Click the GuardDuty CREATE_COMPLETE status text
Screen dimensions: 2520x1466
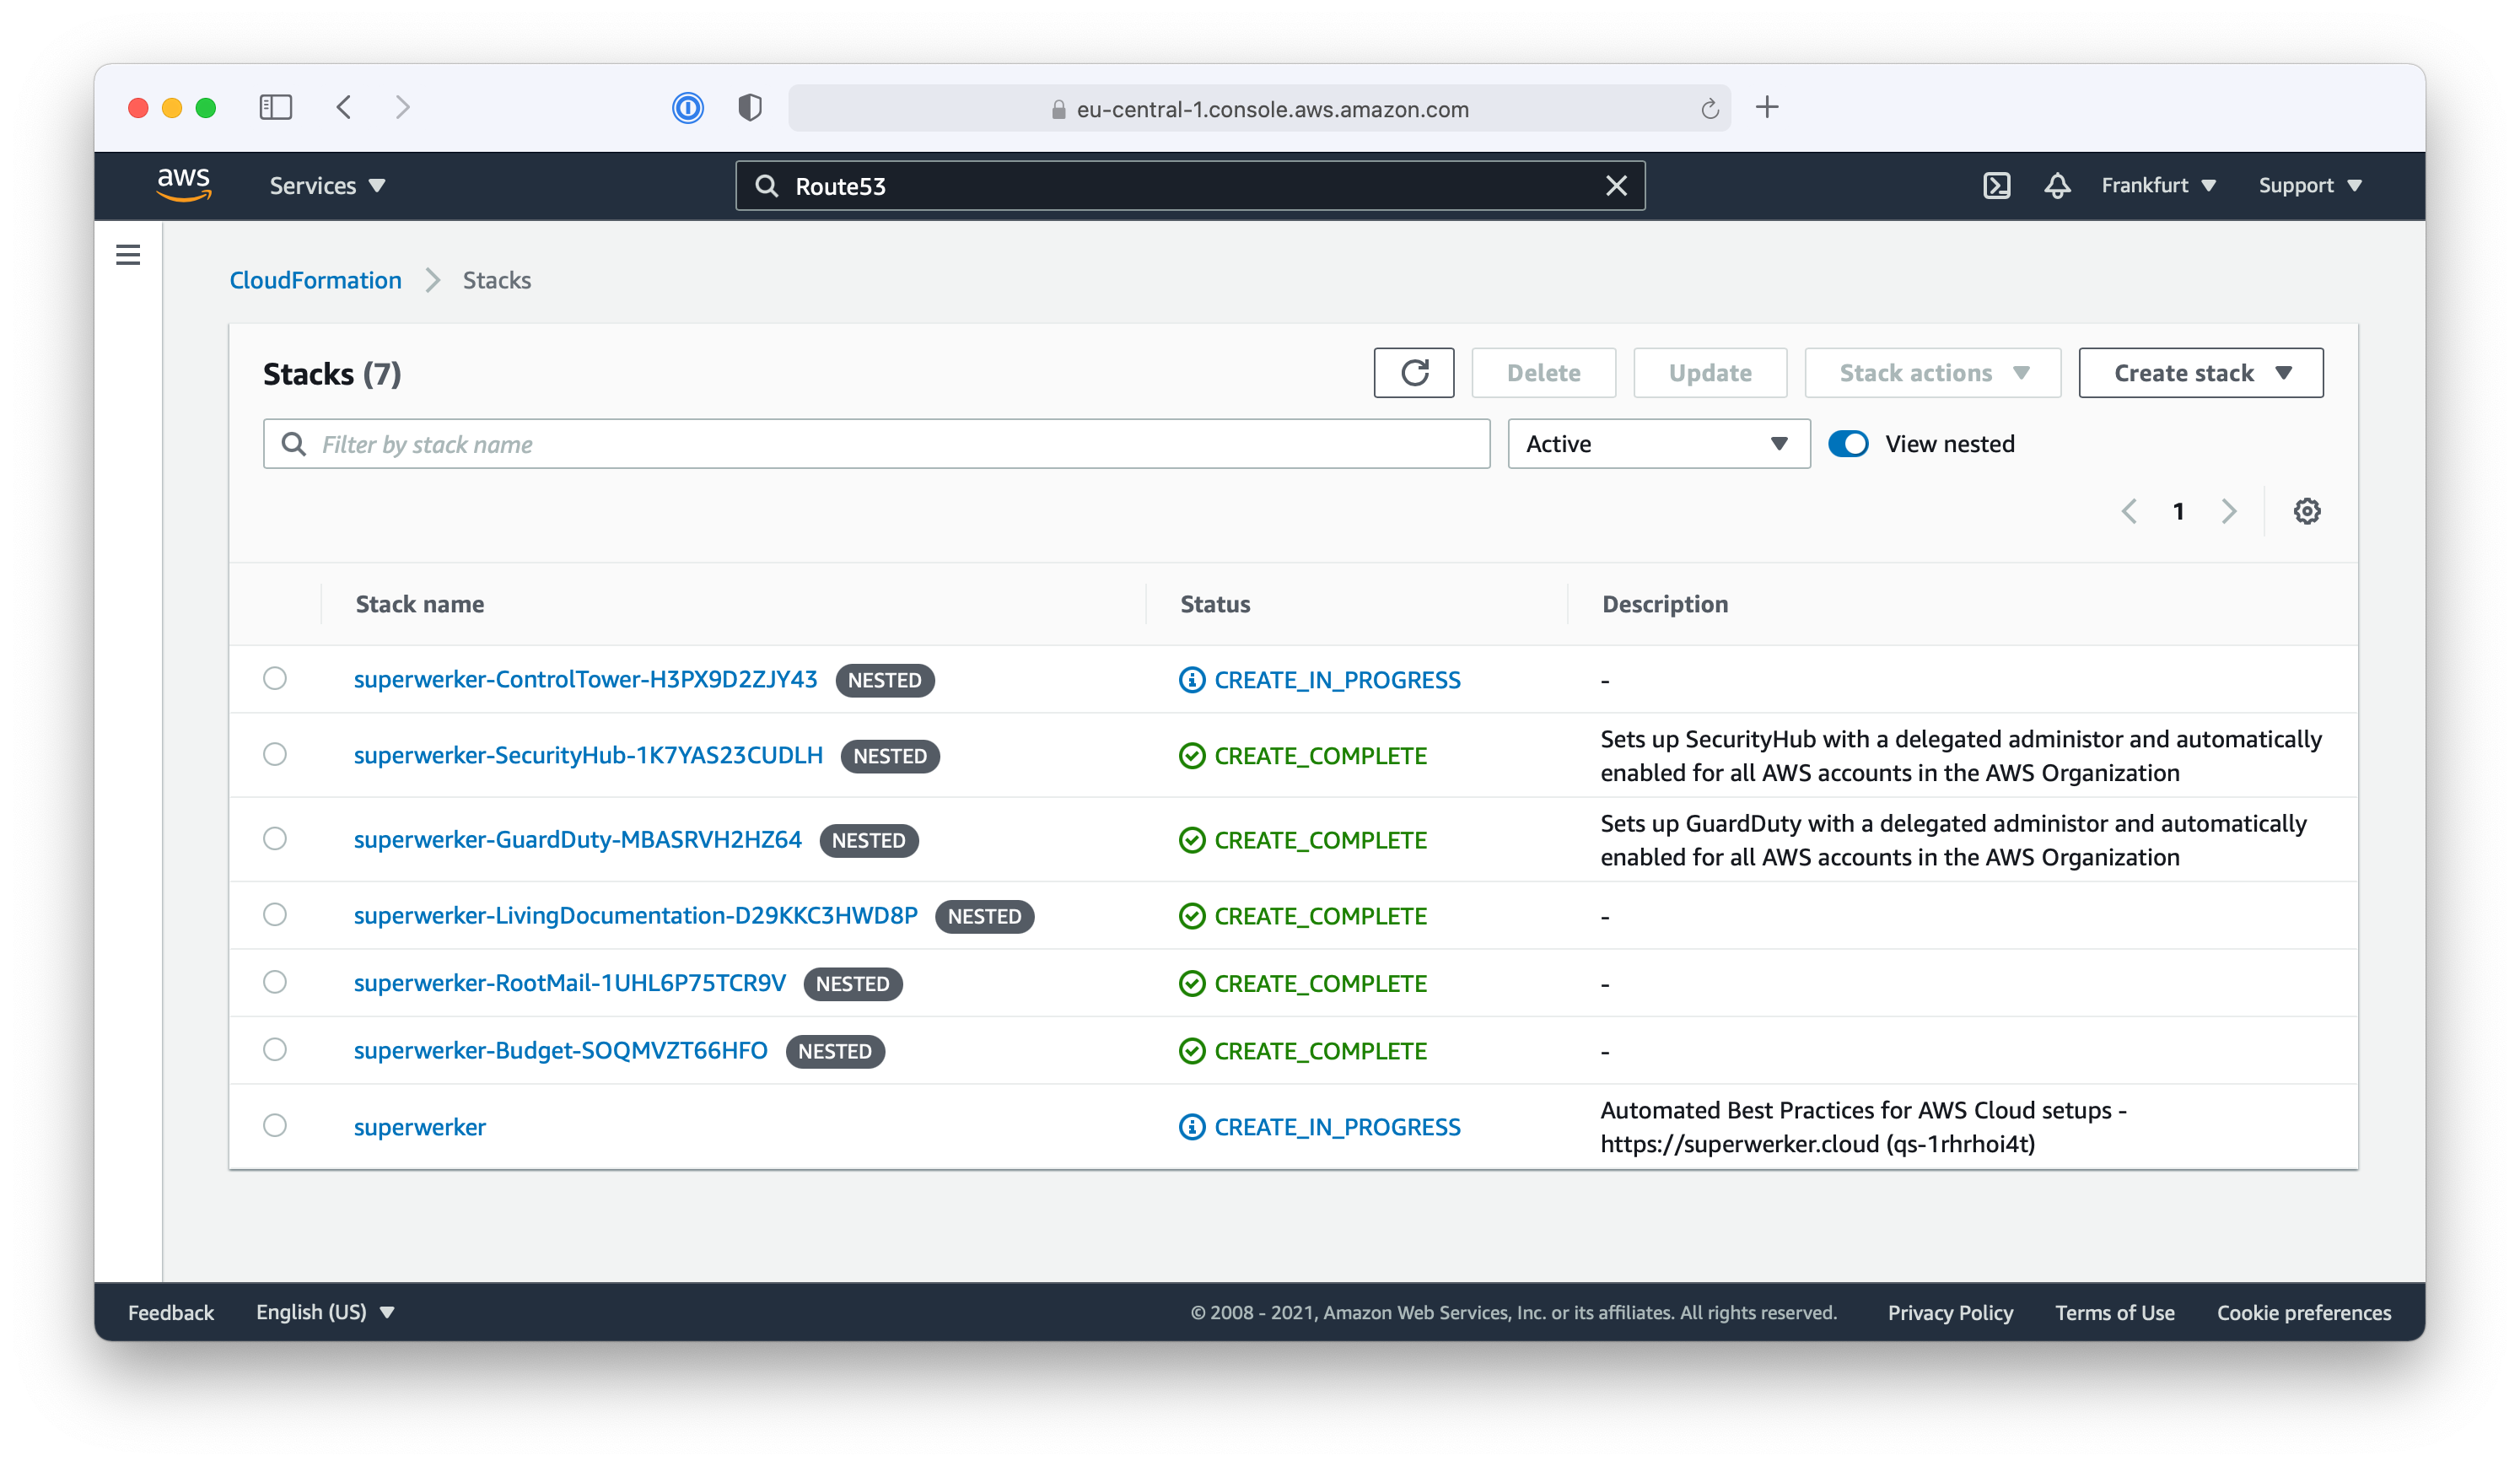1320,840
